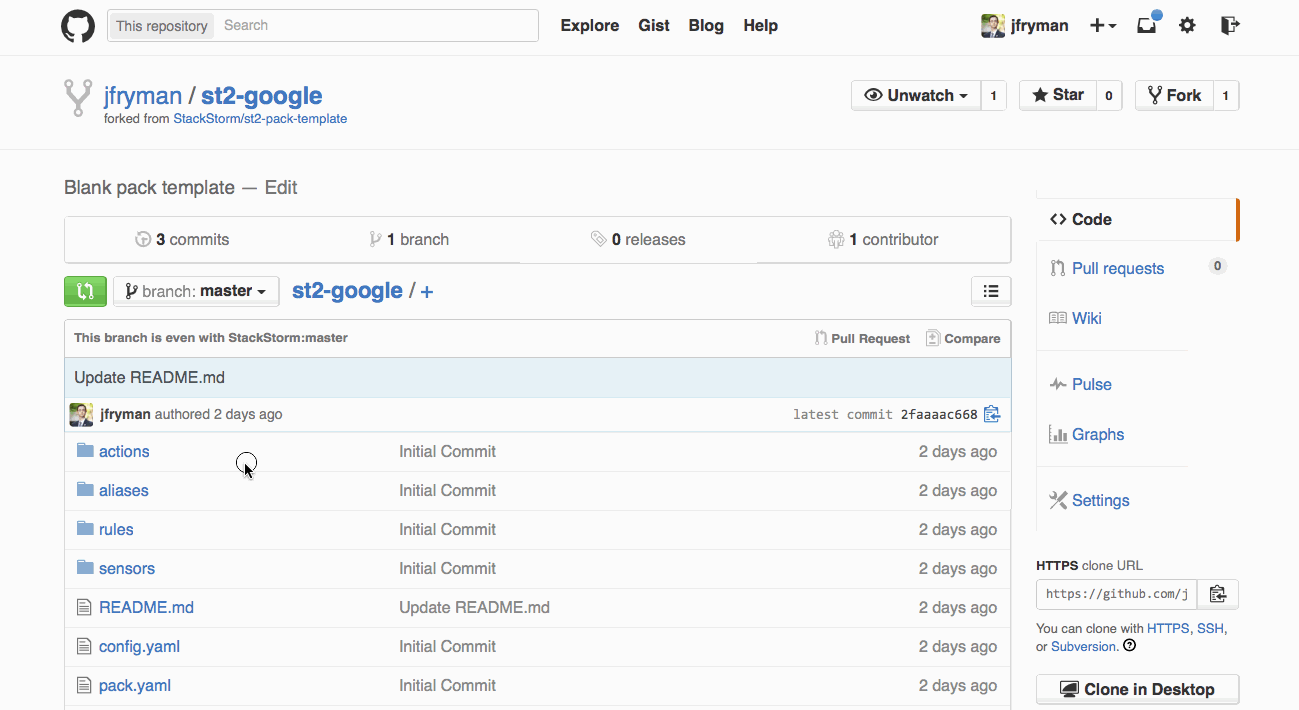Open the Code tab in sidebar
This screenshot has height=710, width=1299.
[x=1138, y=220]
